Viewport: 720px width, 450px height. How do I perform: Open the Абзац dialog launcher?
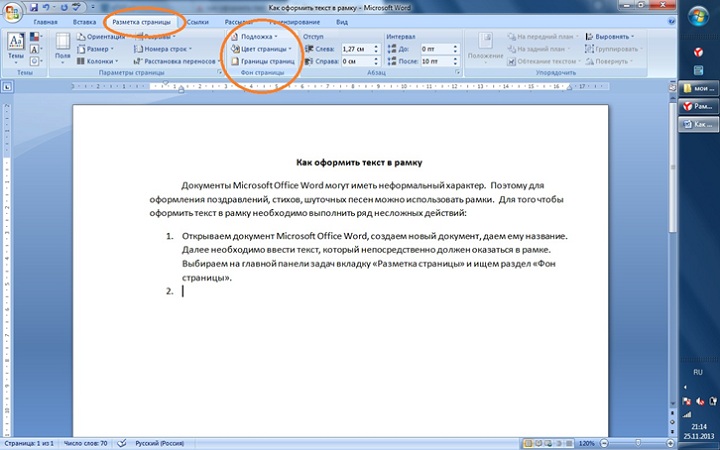[457, 73]
